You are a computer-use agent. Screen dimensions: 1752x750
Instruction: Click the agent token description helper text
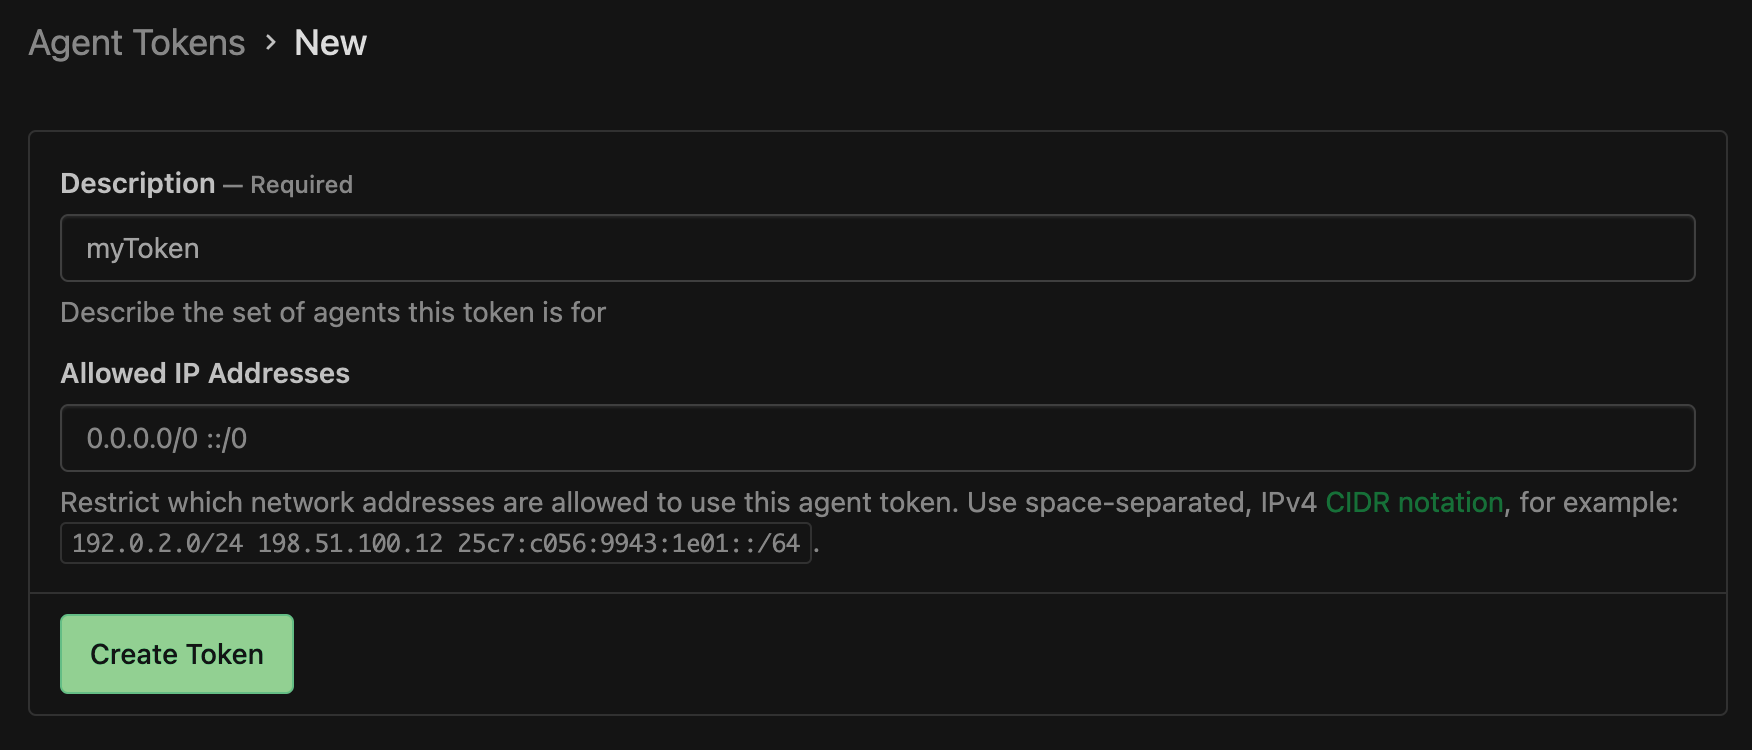pos(333,312)
